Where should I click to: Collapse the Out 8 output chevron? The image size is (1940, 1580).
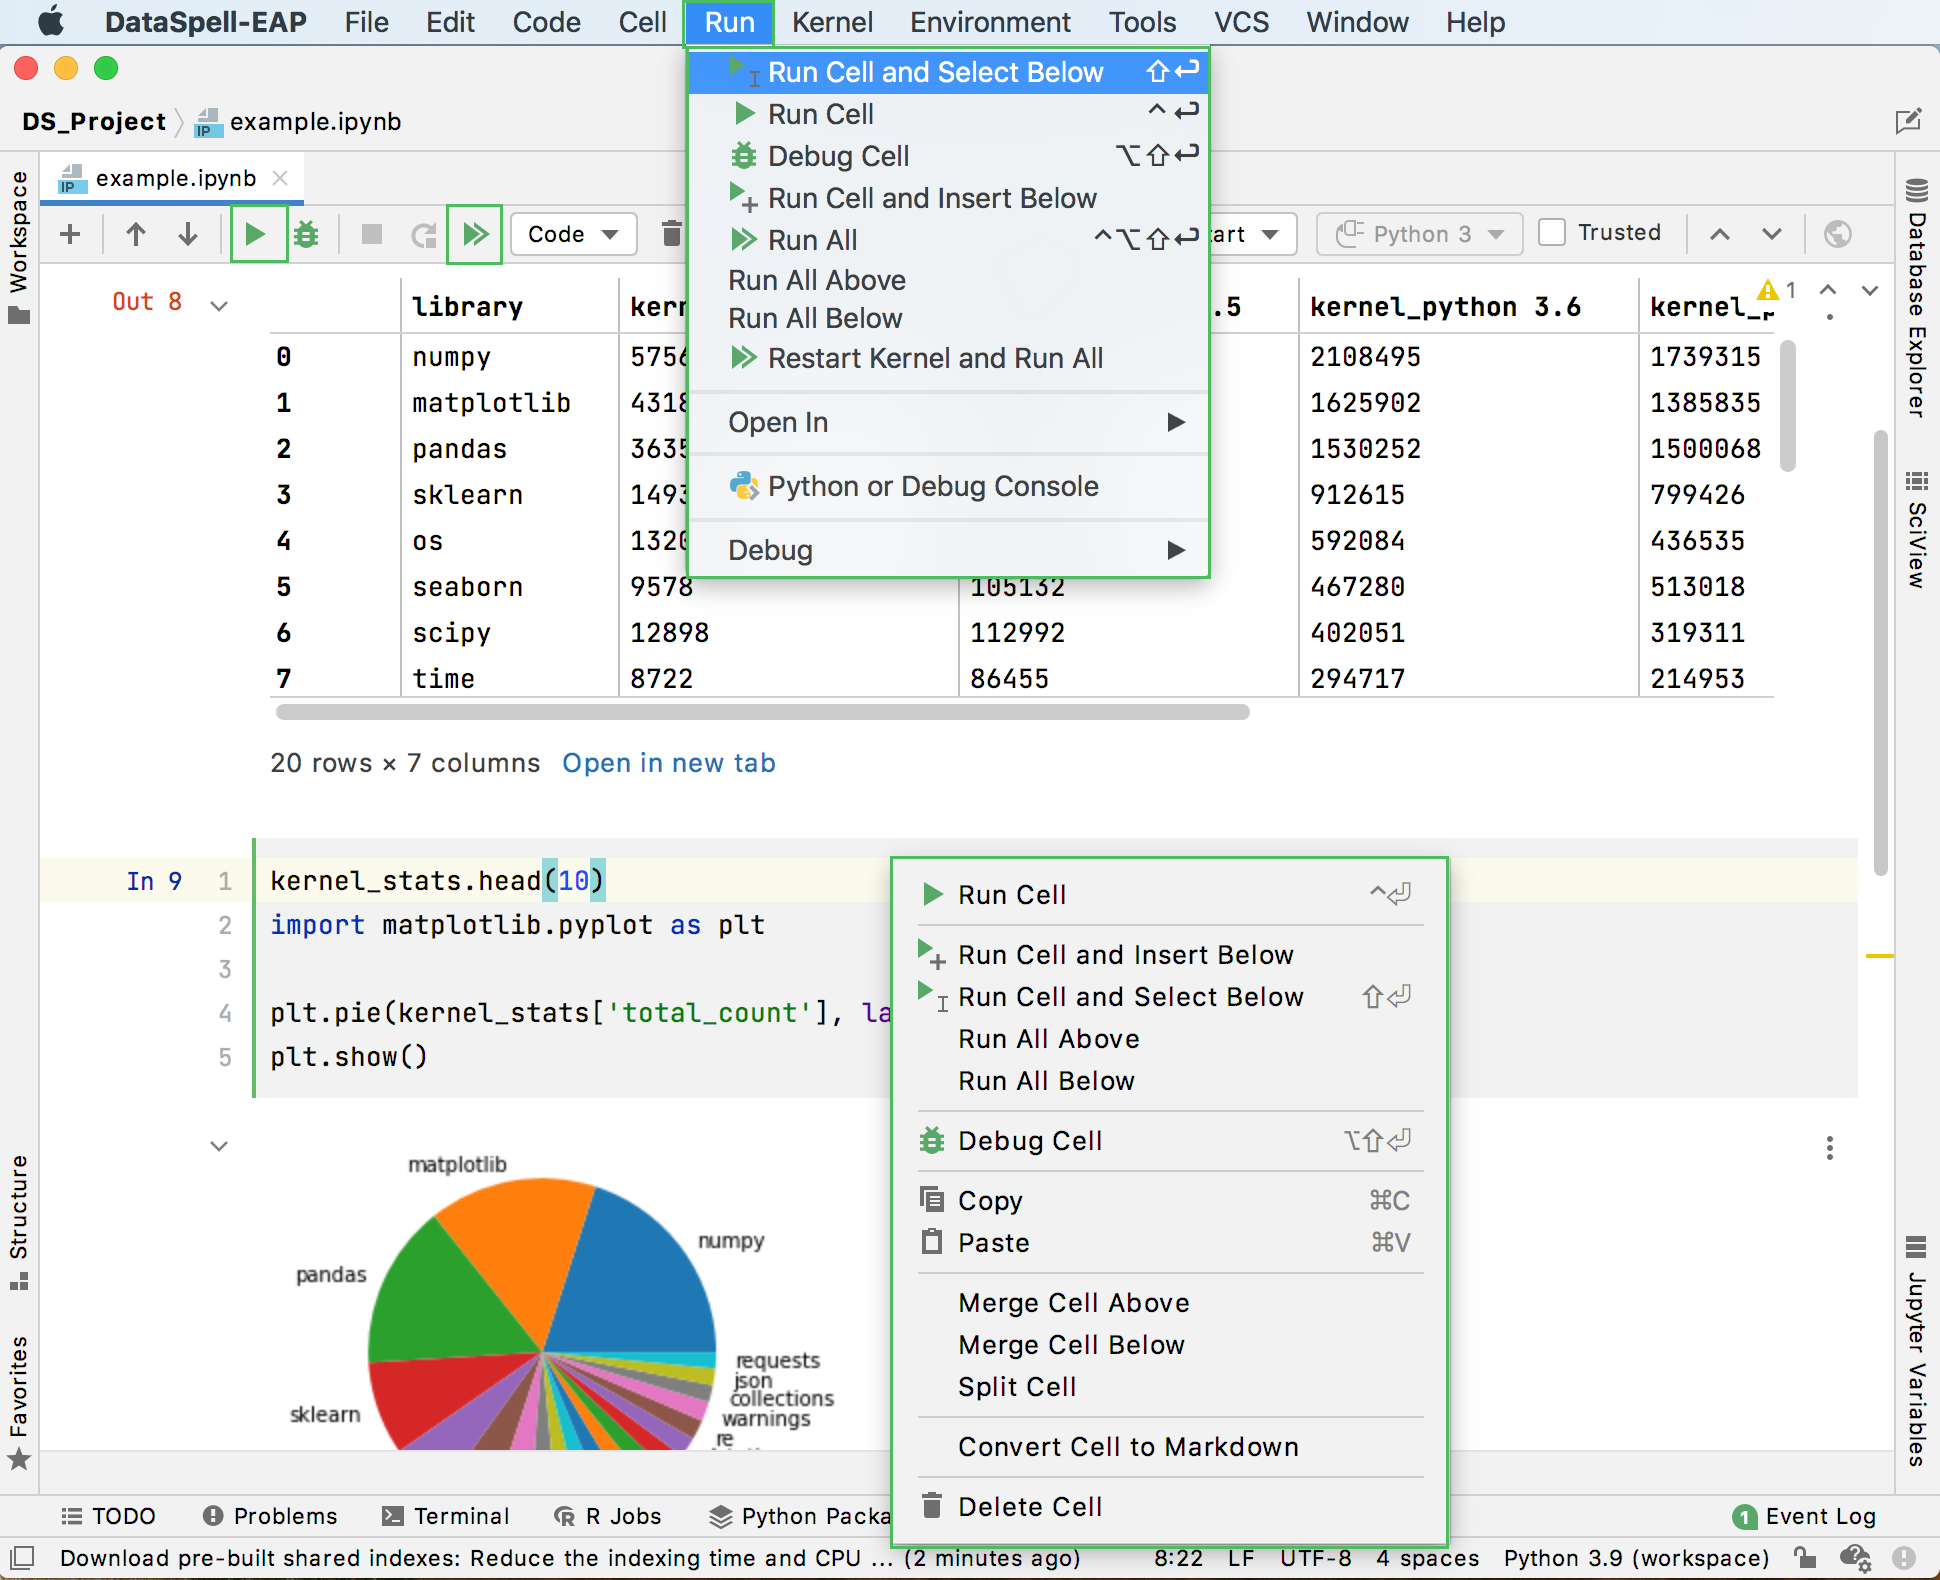pos(219,305)
